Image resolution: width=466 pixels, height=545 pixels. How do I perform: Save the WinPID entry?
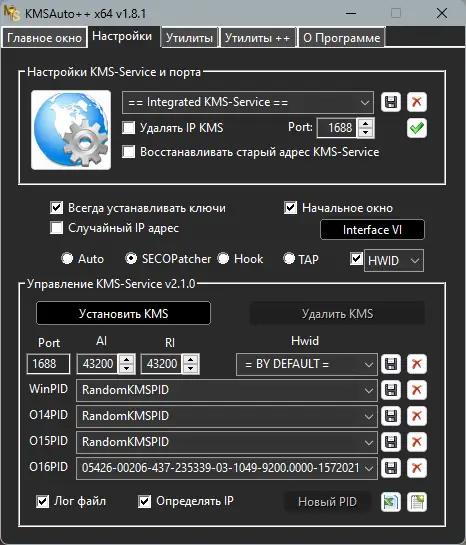pyautogui.click(x=391, y=390)
